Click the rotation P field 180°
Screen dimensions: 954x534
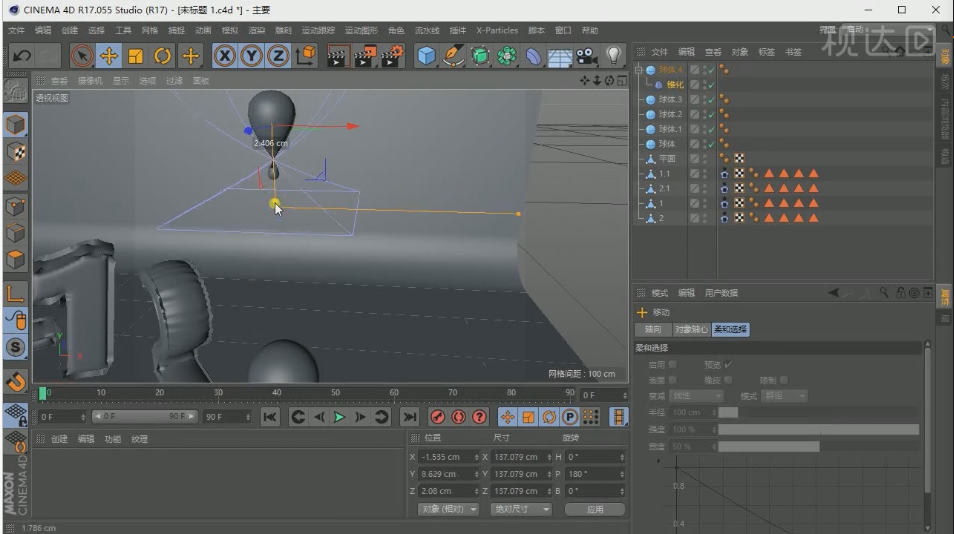595,474
